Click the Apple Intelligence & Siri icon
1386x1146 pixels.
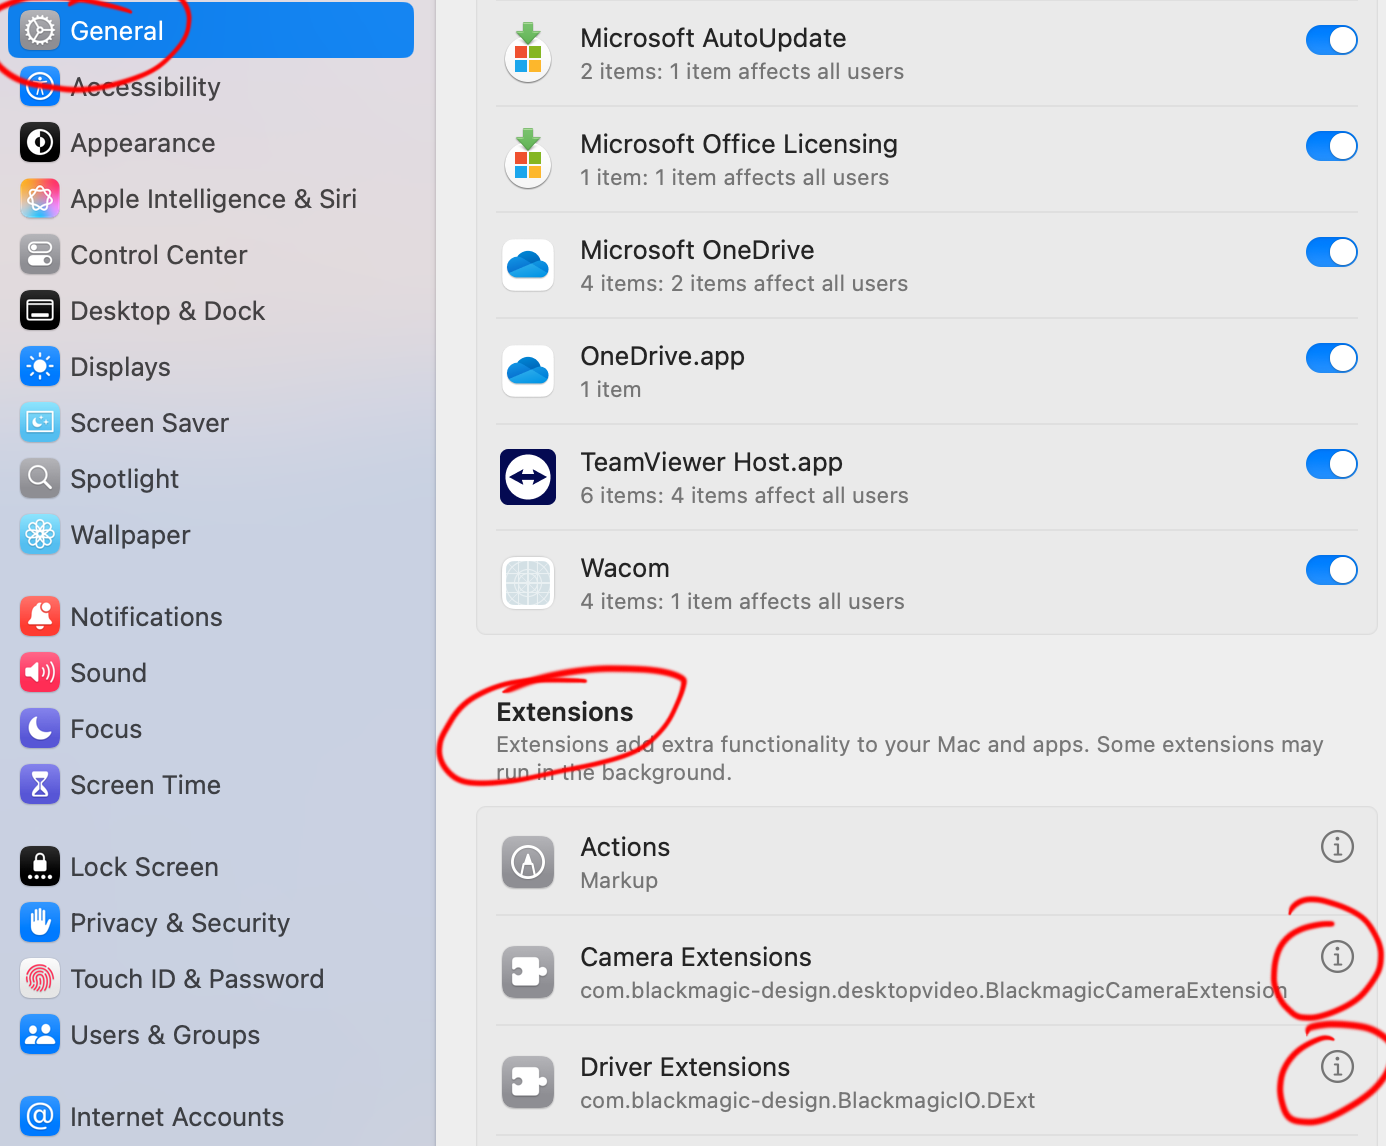point(40,199)
